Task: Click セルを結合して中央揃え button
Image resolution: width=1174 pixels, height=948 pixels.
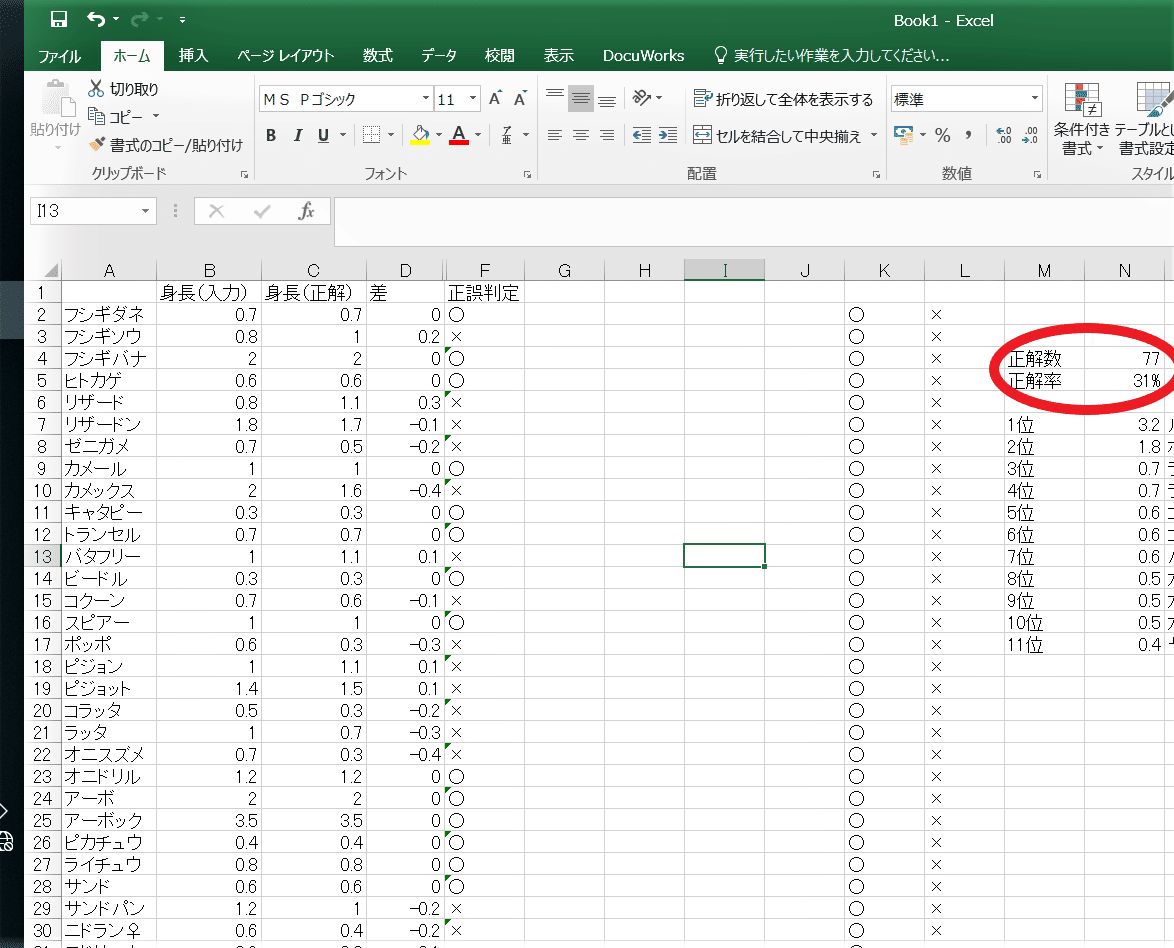Action: point(778,136)
